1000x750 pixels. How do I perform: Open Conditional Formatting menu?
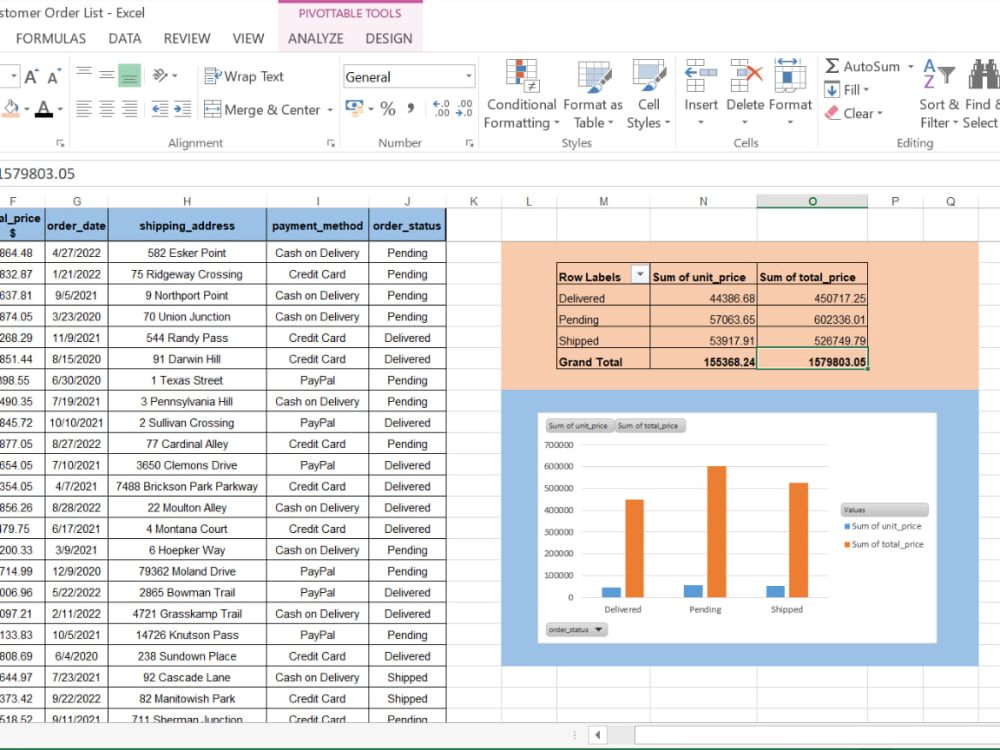click(522, 94)
